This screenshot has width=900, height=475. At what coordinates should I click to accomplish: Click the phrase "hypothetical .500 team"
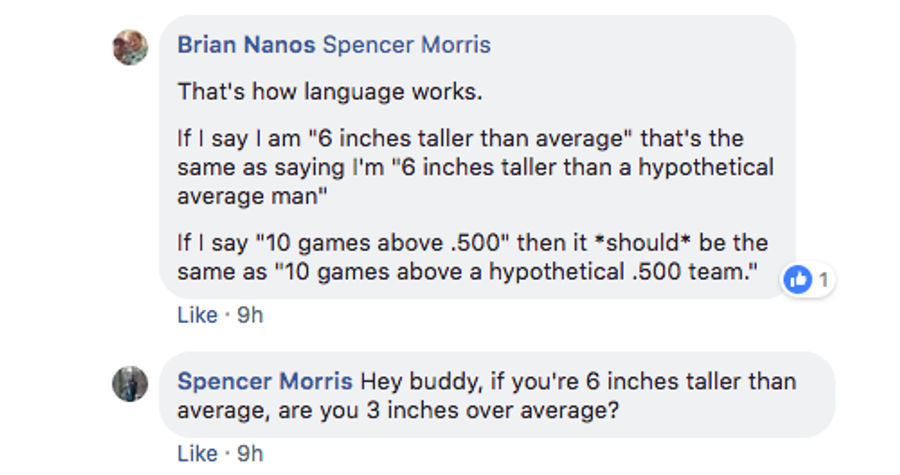[x=618, y=271]
